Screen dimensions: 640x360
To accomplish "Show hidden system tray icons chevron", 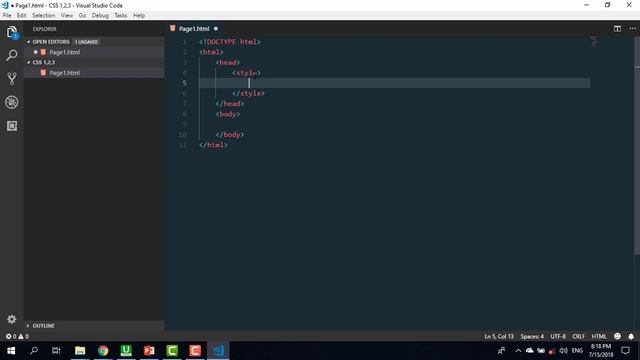I will pos(518,351).
